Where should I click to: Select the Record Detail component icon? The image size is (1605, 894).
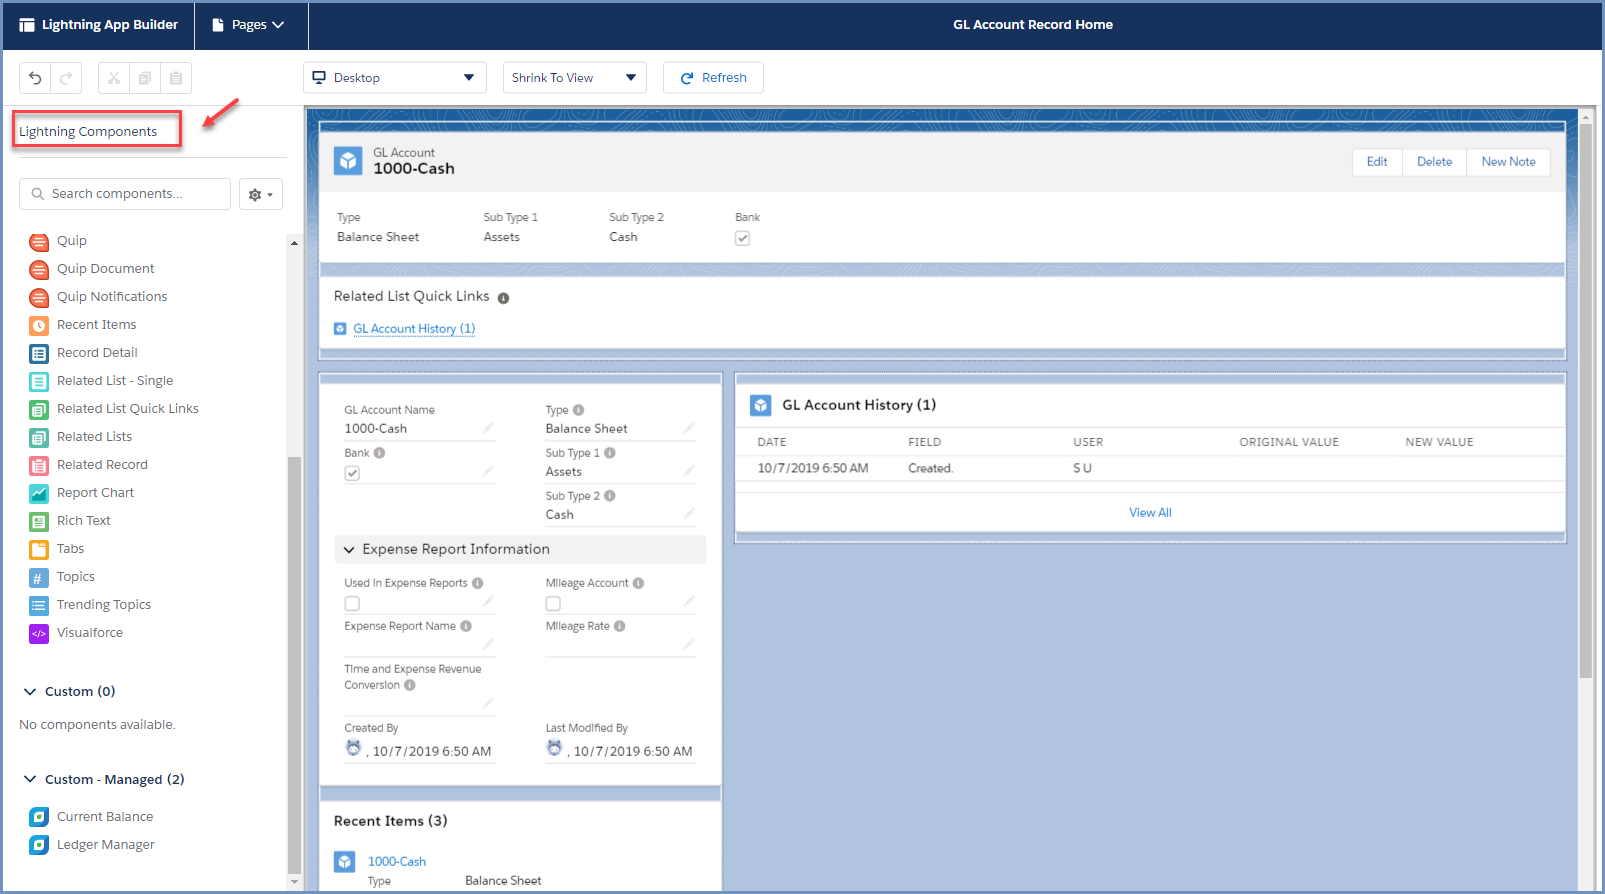click(x=39, y=353)
